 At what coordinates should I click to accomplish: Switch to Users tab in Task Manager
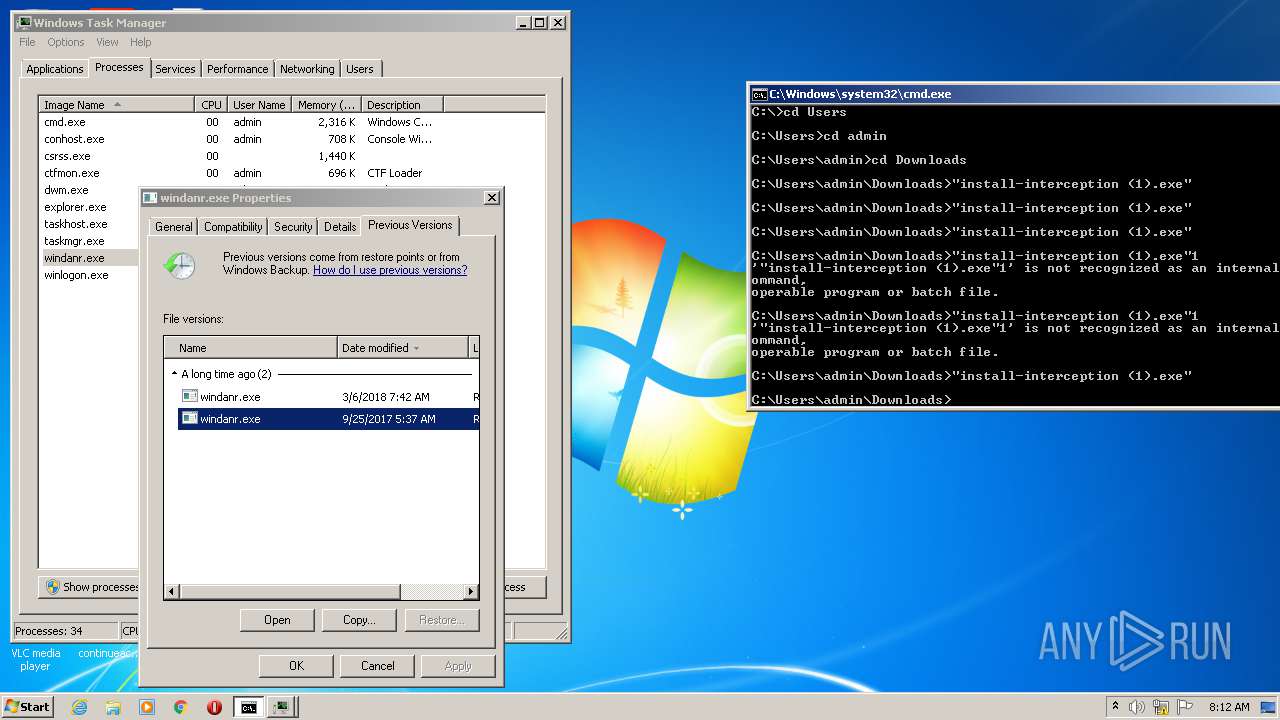[360, 69]
